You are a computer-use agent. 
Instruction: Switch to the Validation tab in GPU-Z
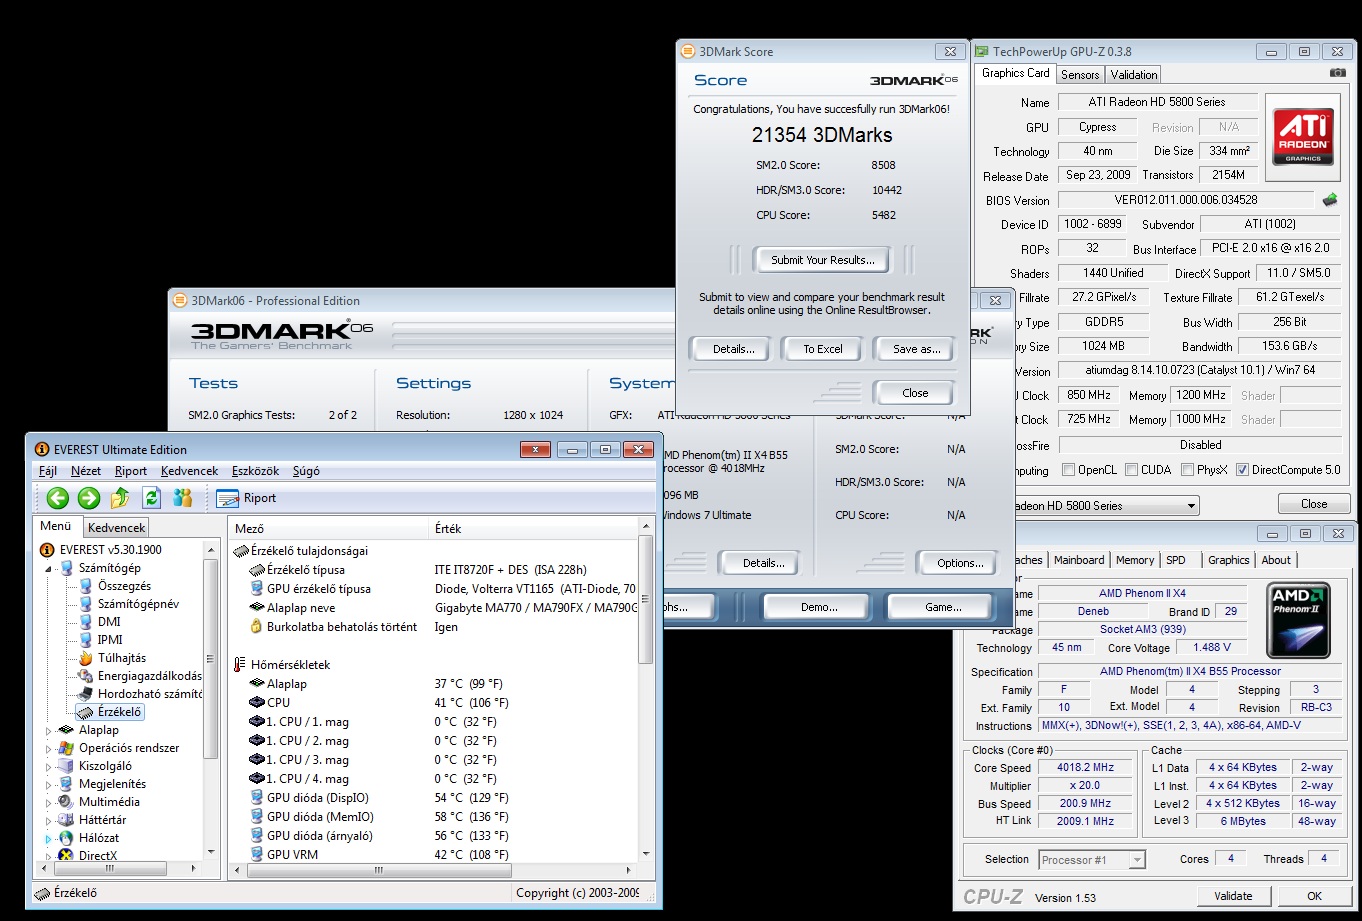coord(1134,75)
